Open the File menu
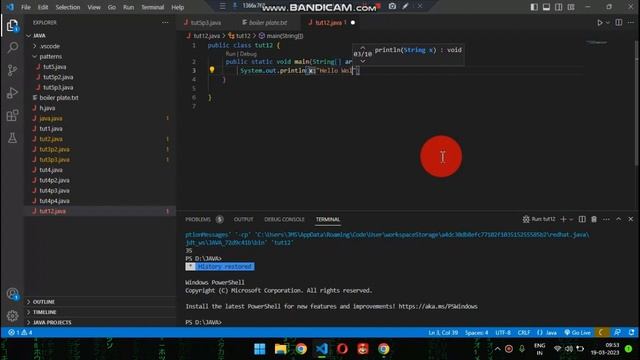The width and height of the screenshot is (640, 360). pos(26,7)
